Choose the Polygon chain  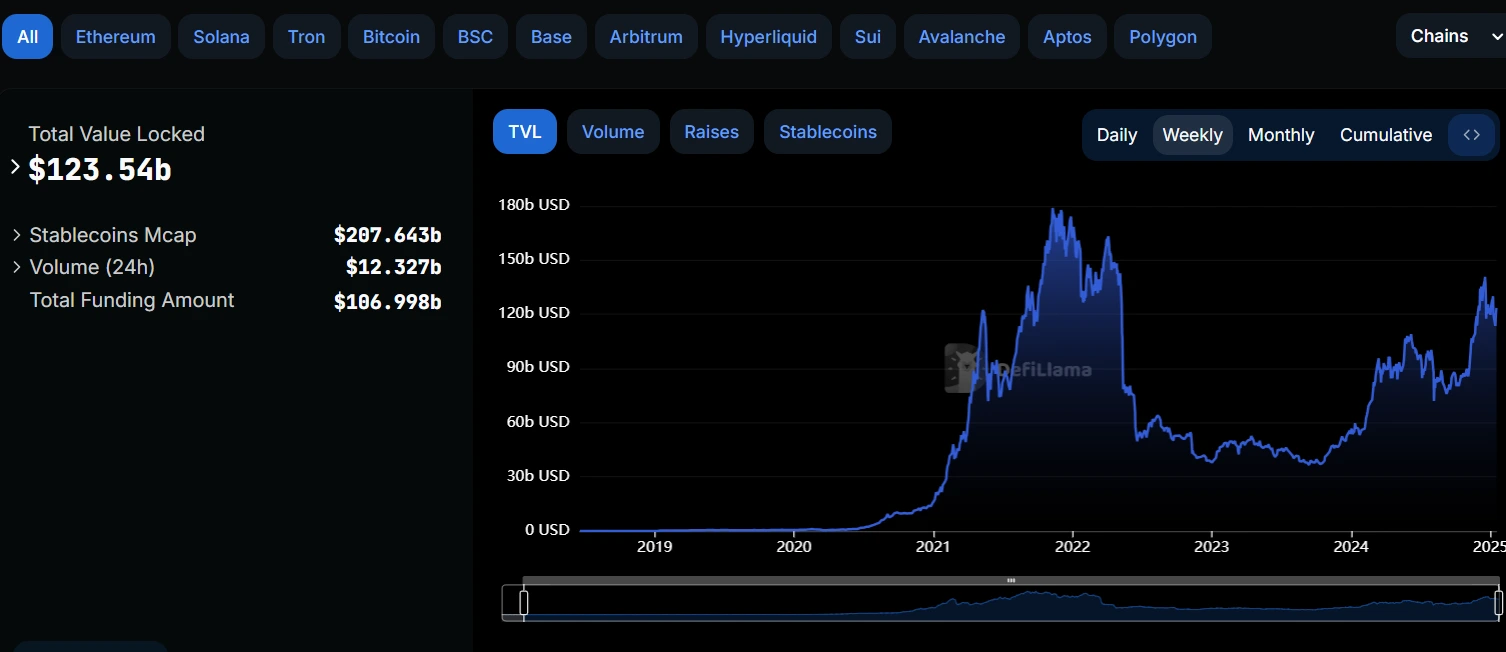[1163, 37]
